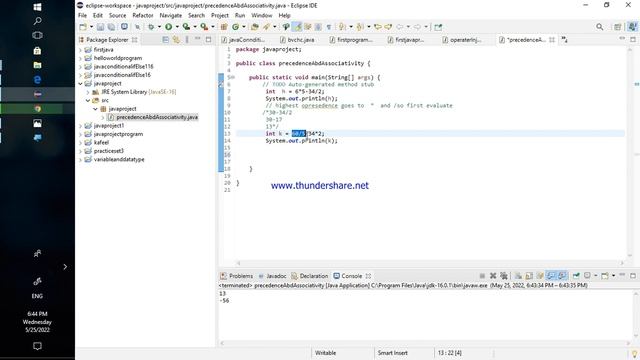Go to Last Edit Location icon
640x360 pixels.
(378, 27)
